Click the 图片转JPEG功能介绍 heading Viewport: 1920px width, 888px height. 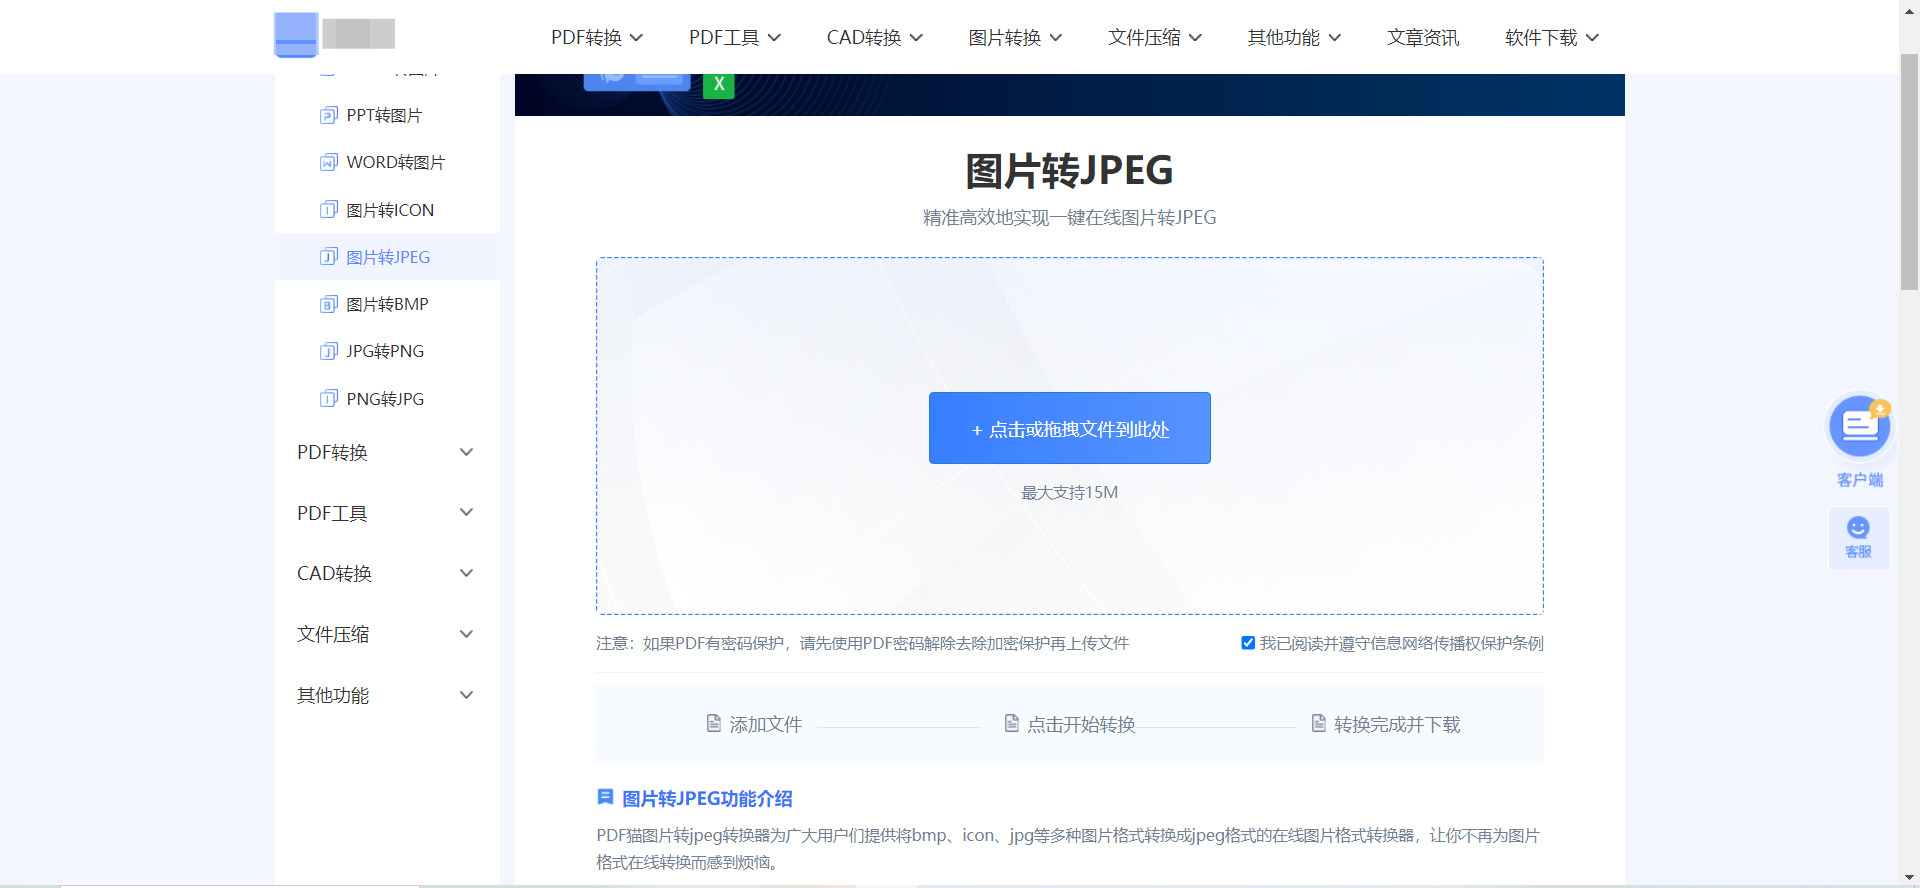click(x=707, y=798)
